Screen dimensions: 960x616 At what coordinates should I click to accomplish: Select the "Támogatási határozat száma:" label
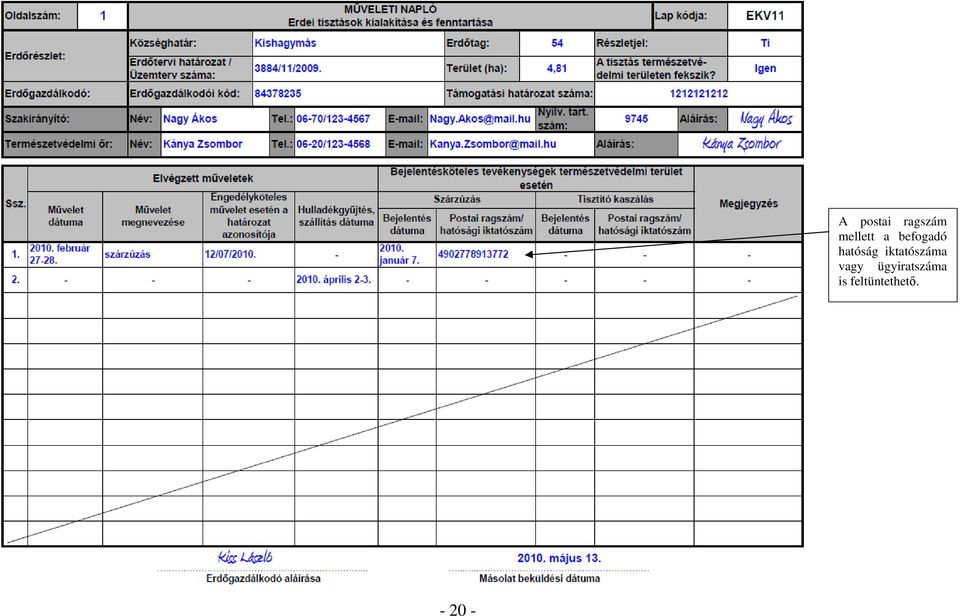point(520,94)
